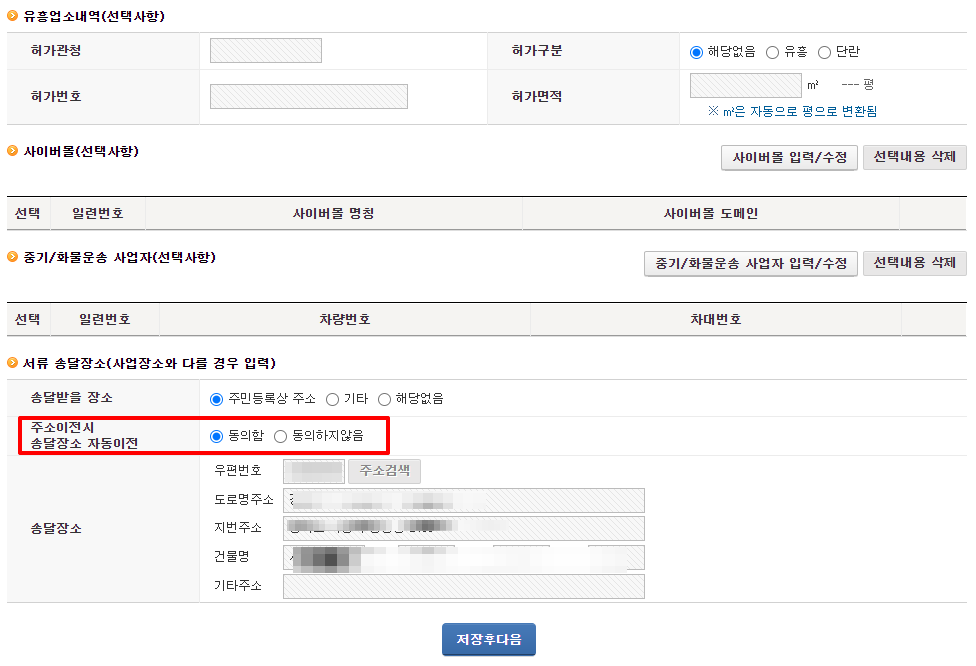Choose 기타 as the delivery address option
This screenshot has height=666, width=976.
(333, 398)
